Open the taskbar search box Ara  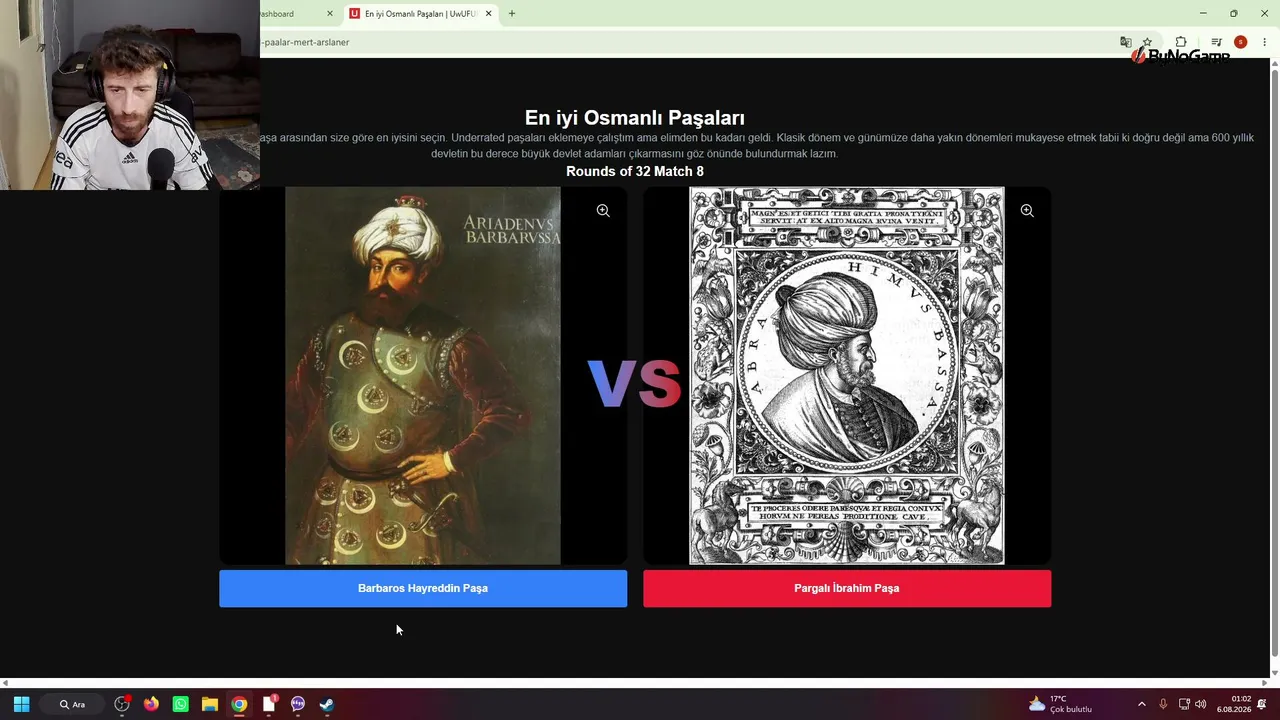point(72,704)
